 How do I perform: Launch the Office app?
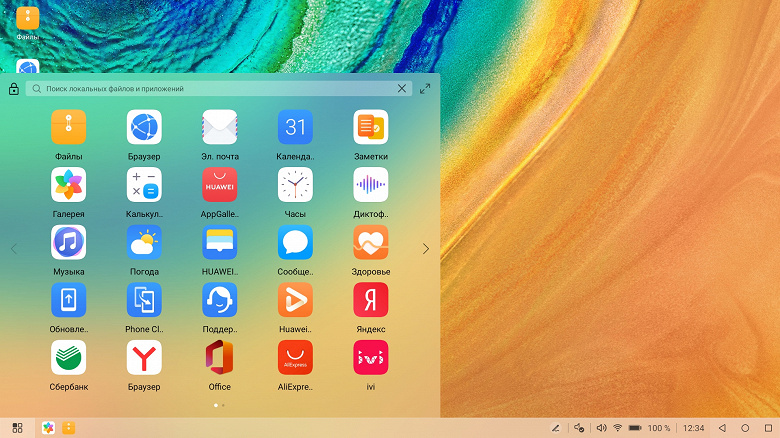(220, 357)
